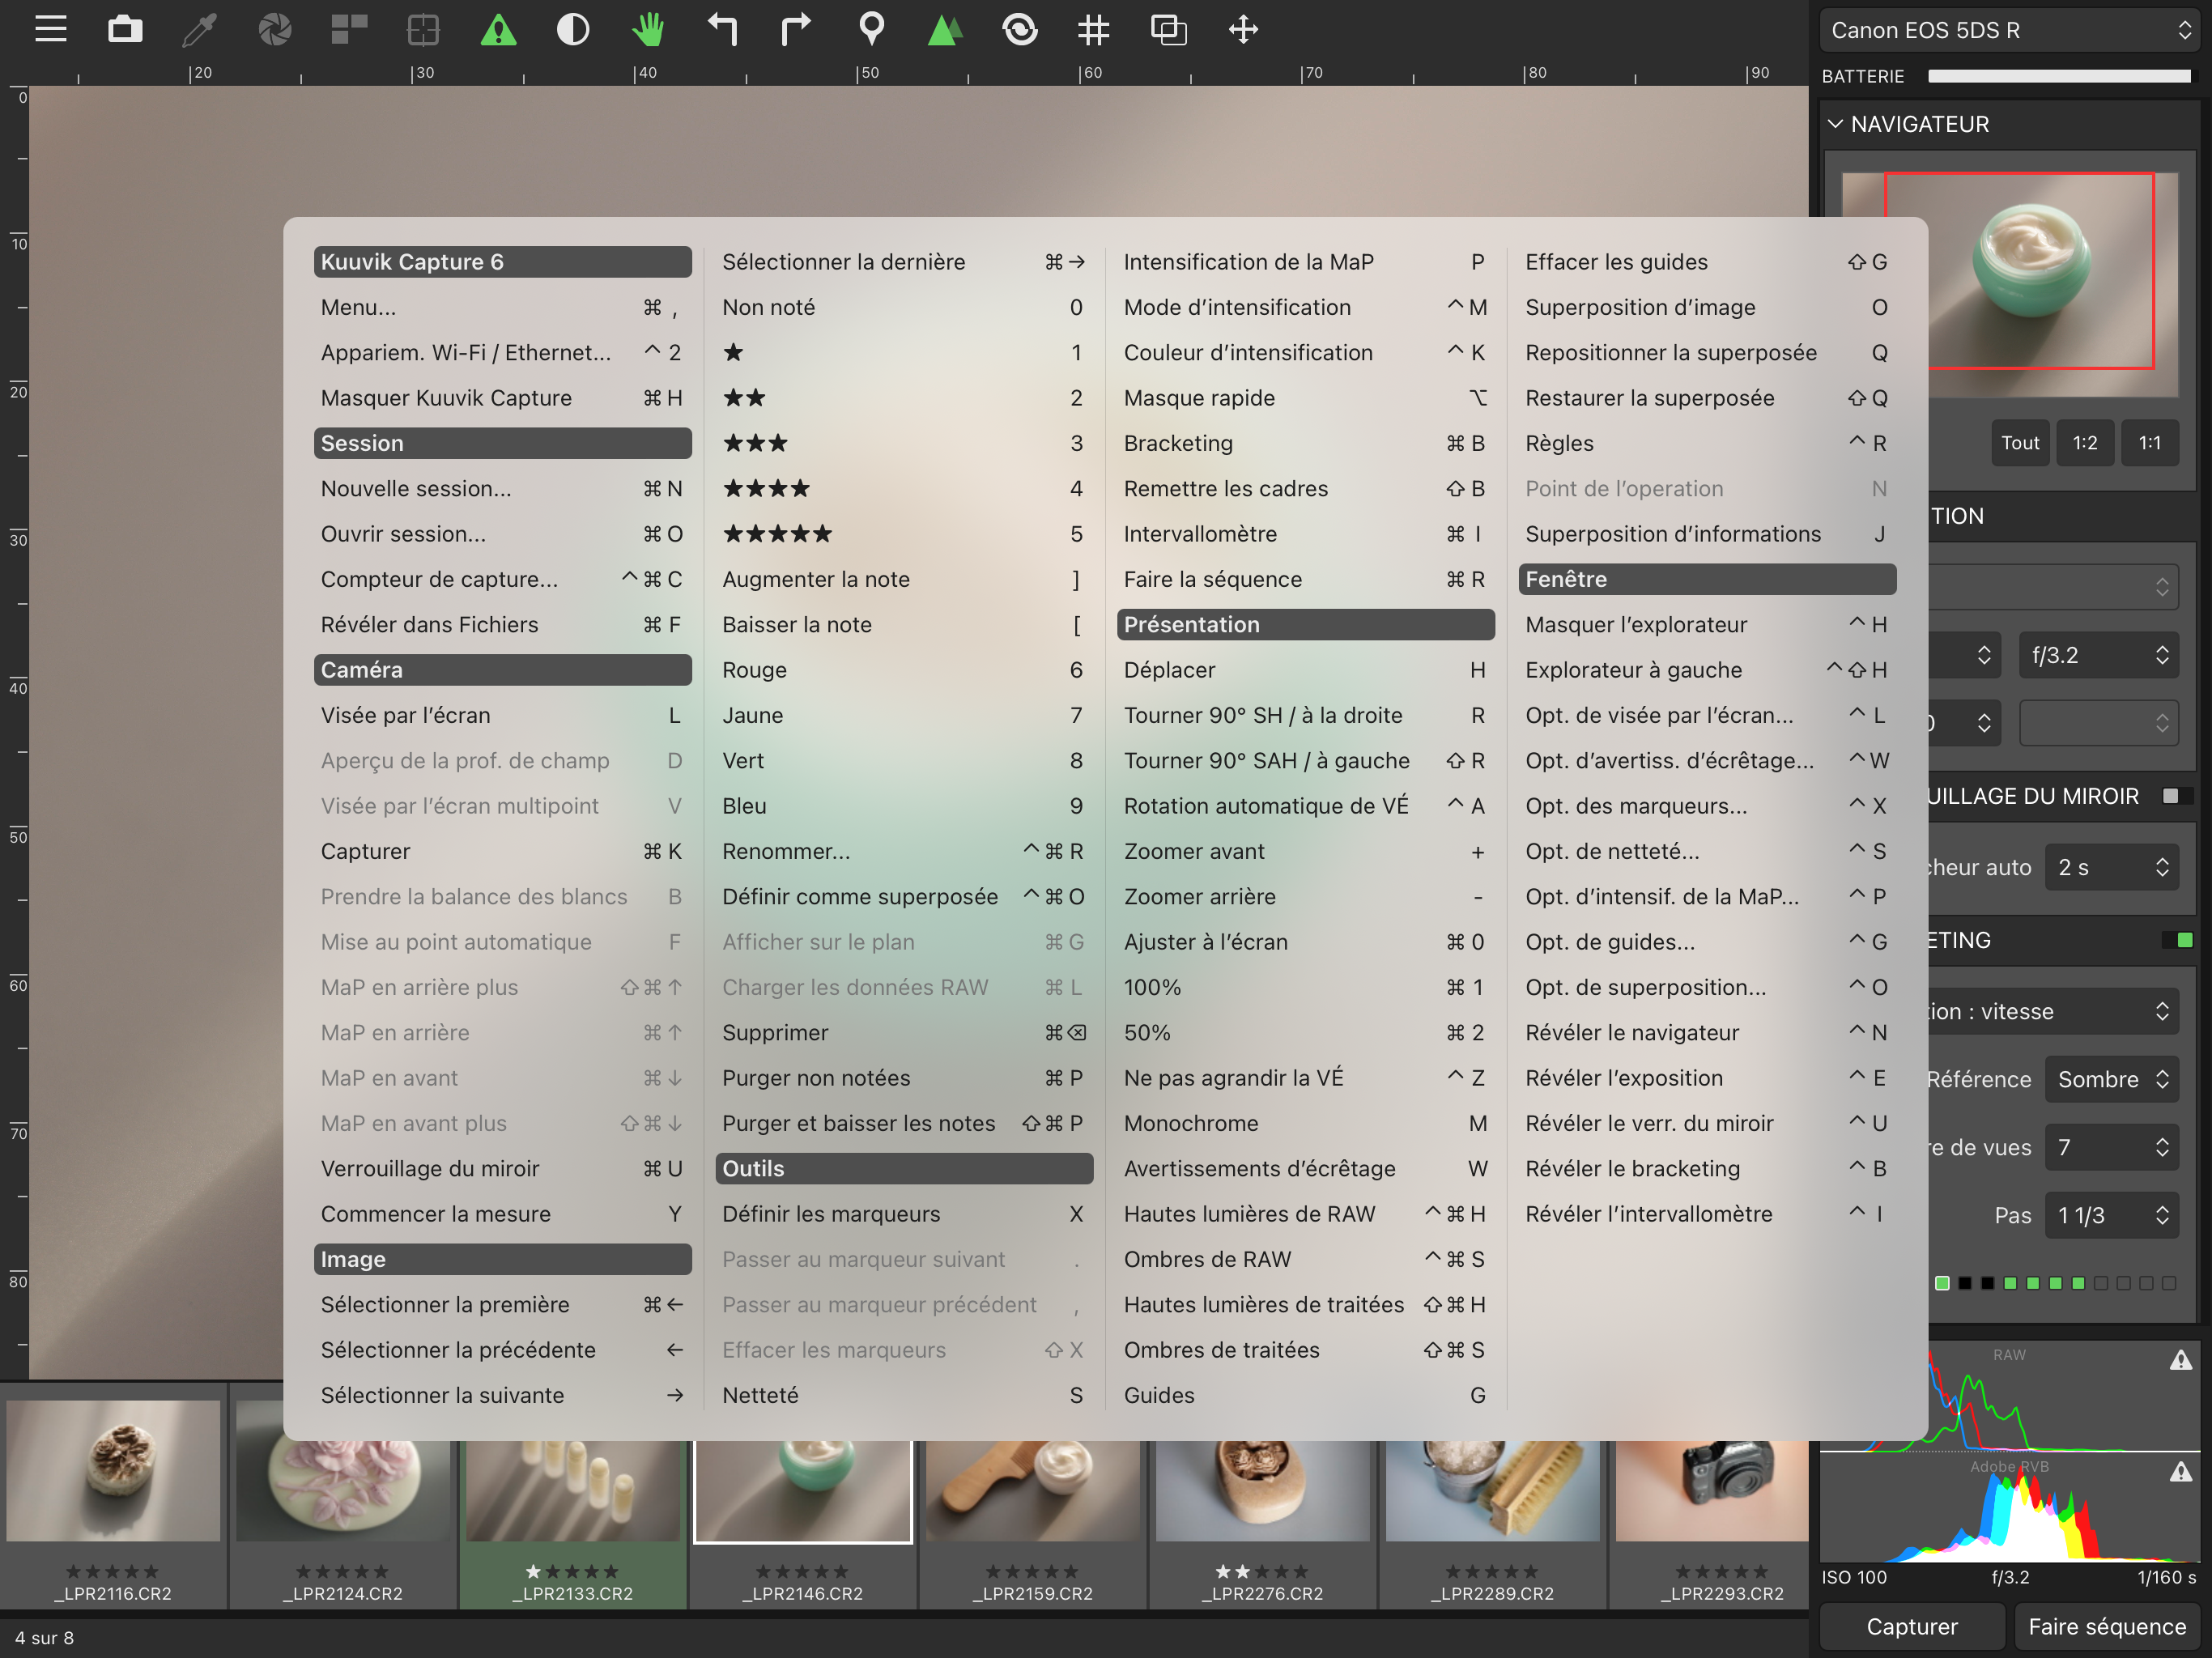Rotate image clockwise with right arrow
Viewport: 2212px width, 1658px height.
pyautogui.click(x=796, y=29)
